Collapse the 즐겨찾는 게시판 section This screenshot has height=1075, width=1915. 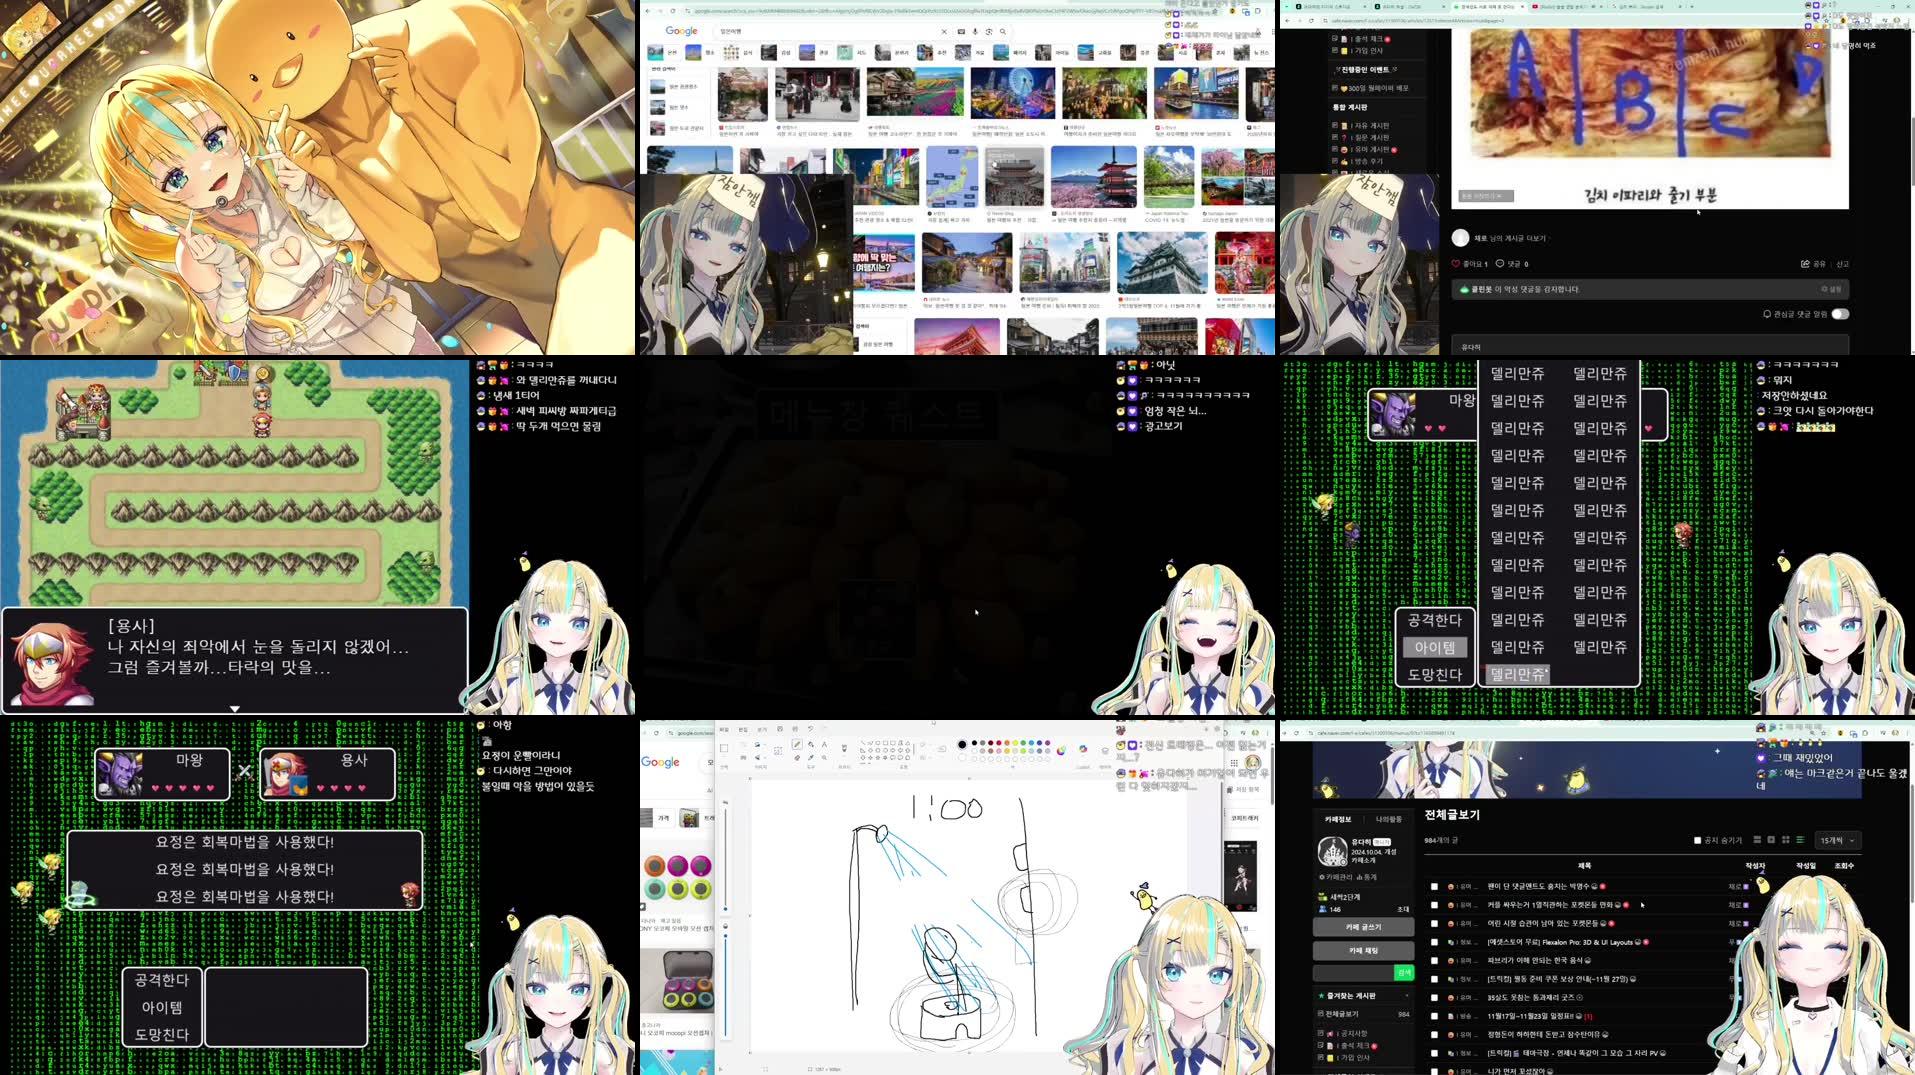pyautogui.click(x=1406, y=995)
